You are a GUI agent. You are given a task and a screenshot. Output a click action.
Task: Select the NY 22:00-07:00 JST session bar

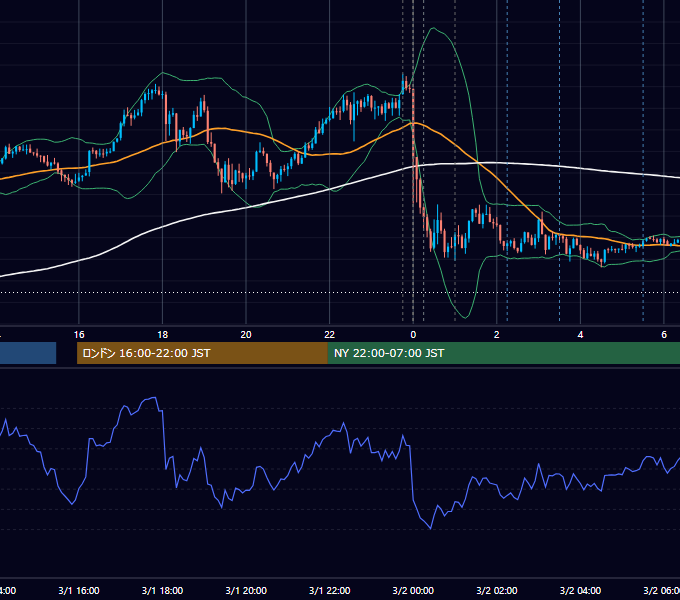point(503,353)
